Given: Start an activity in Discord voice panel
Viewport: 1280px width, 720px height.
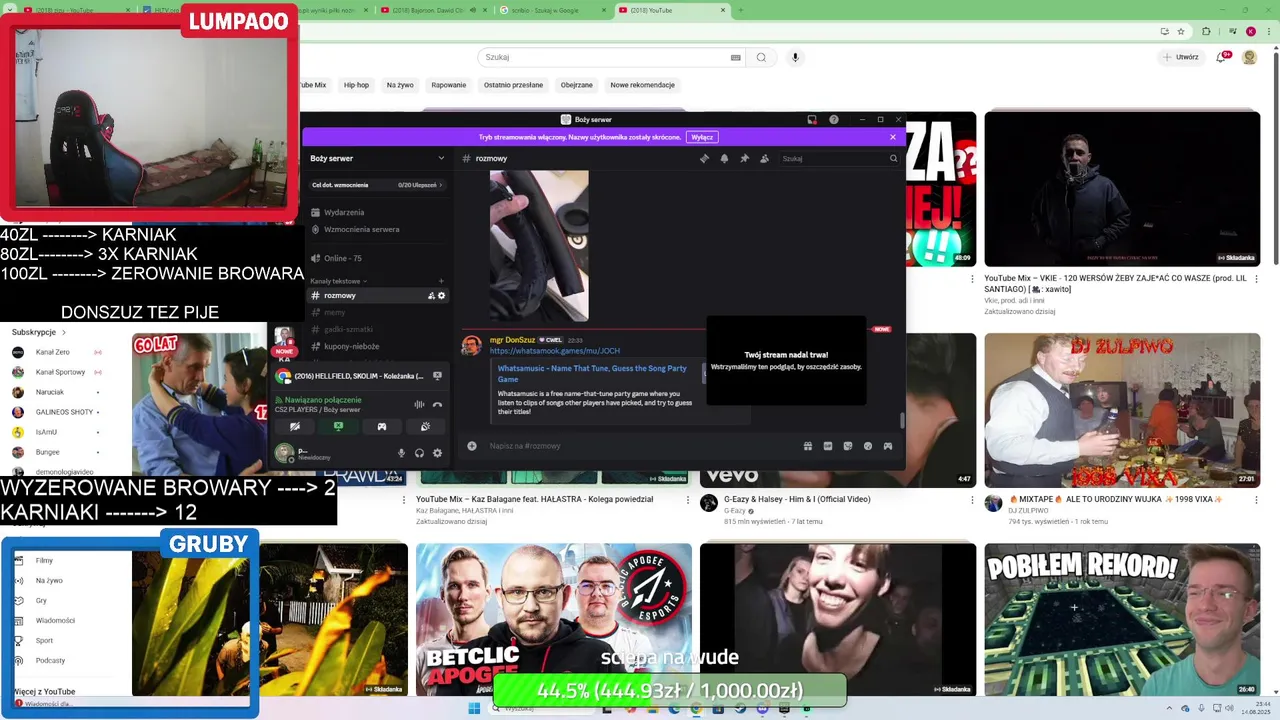Looking at the screenshot, I should click(x=381, y=426).
